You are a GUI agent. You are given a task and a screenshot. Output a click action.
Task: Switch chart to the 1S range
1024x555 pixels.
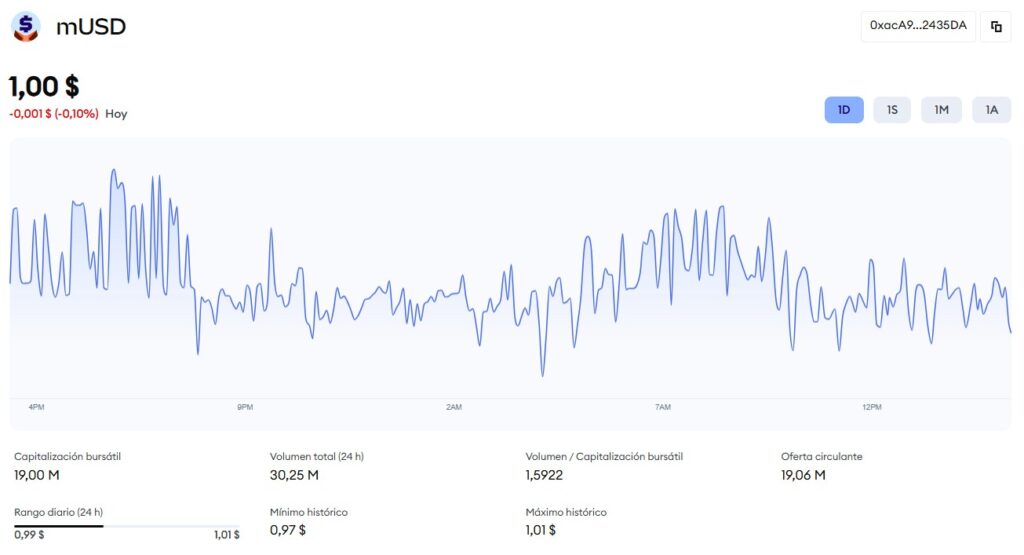(x=892, y=110)
